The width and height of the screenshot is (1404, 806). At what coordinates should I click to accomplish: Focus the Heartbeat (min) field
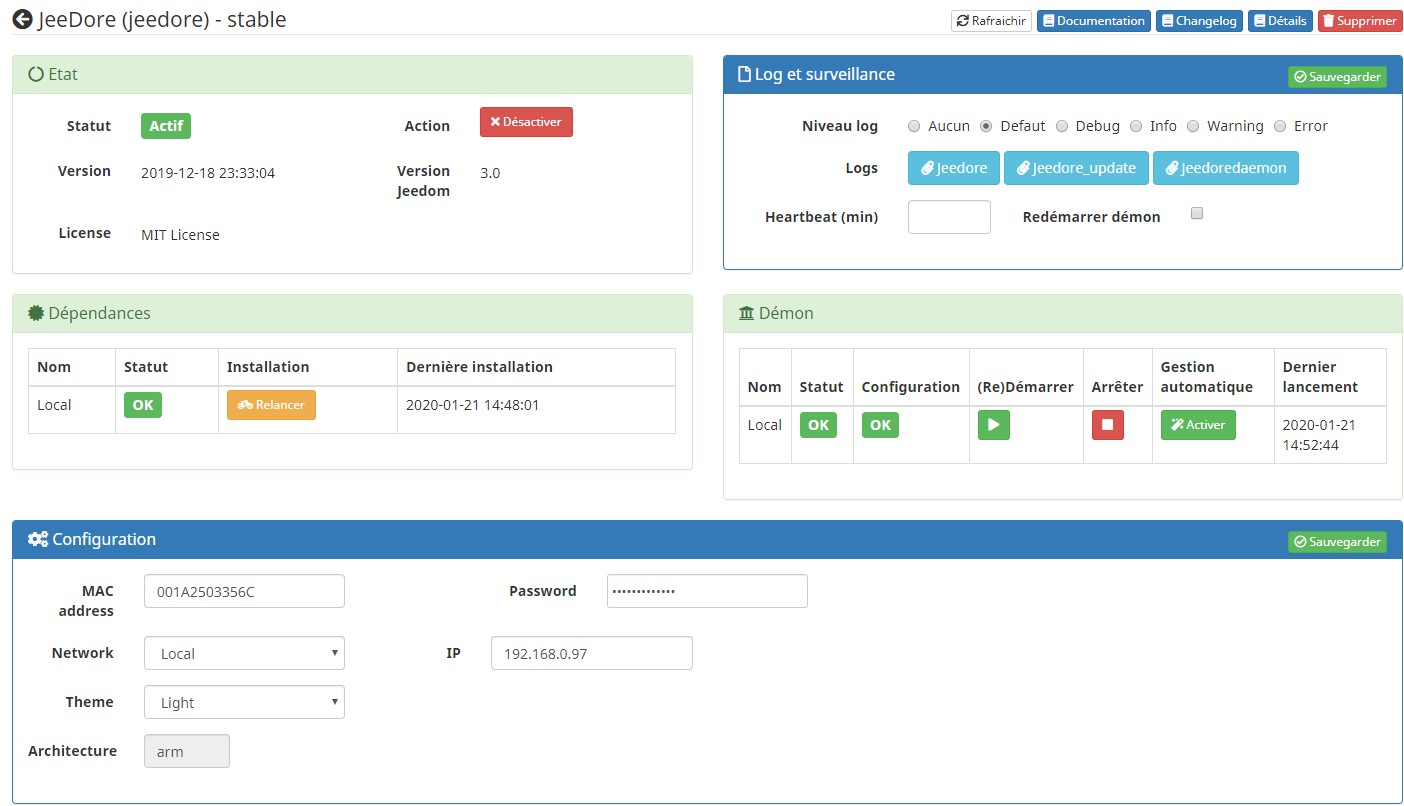click(949, 217)
